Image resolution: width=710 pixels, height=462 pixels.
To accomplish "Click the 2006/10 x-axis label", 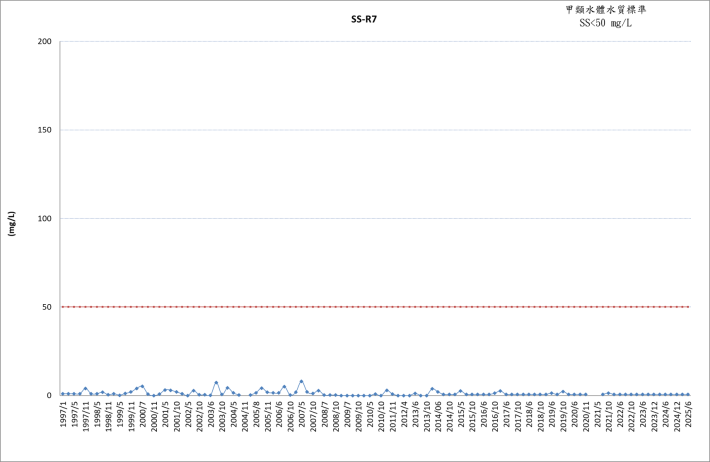I will [290, 415].
